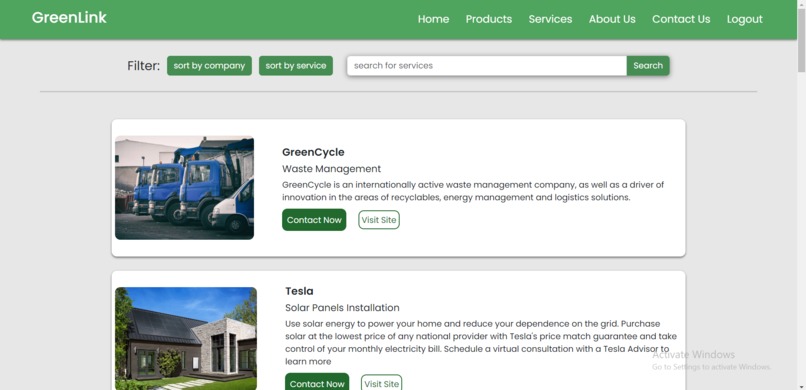Select the GreenCycle company heading
The image size is (806, 390).
pos(313,152)
